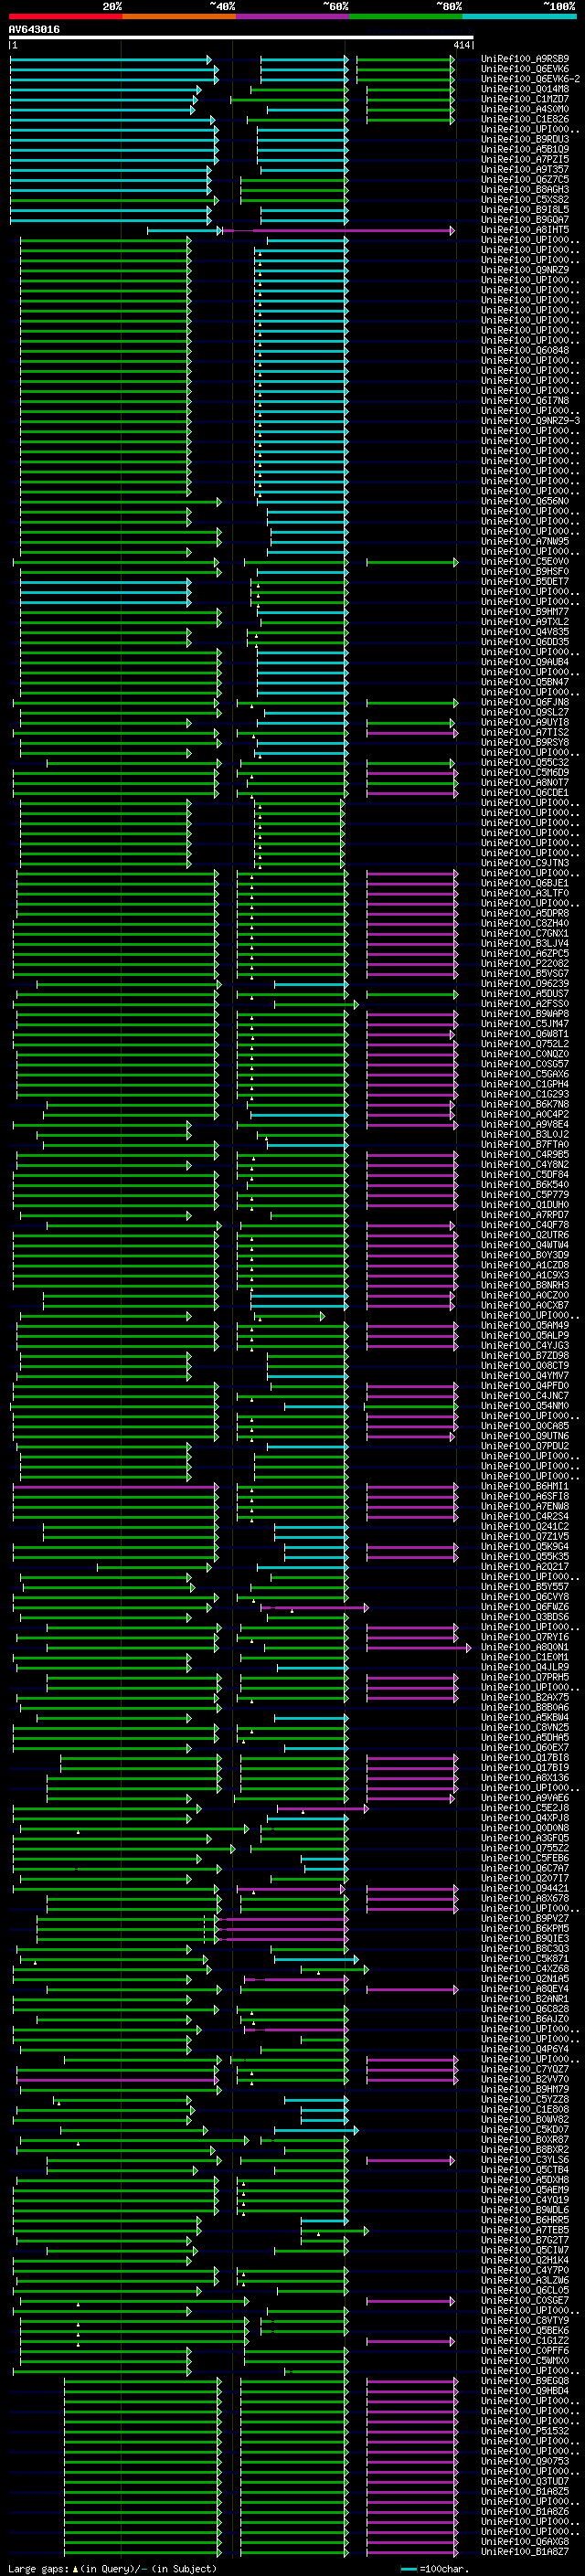This screenshot has width=585, height=2576.
Task: Select the UniRef100_Q60848 row label
Action: [525, 351]
